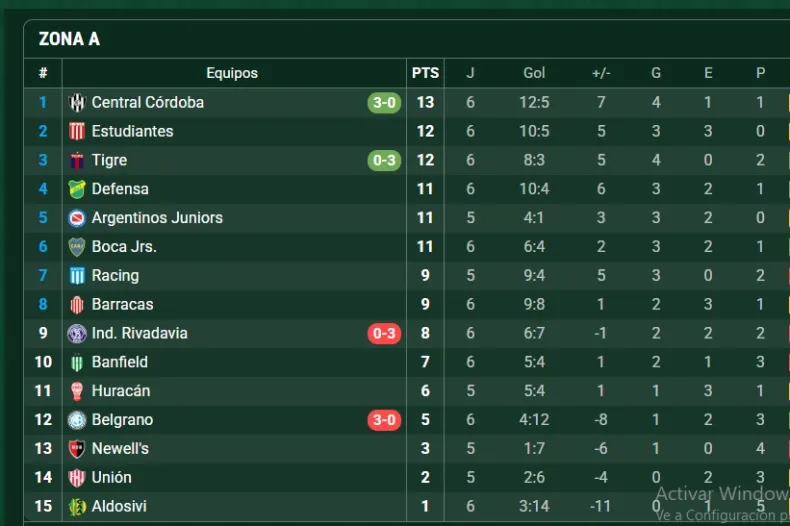Screen dimensions: 790x526
Task: Click the Argentinos Juniors badge icon
Action: coord(77,218)
